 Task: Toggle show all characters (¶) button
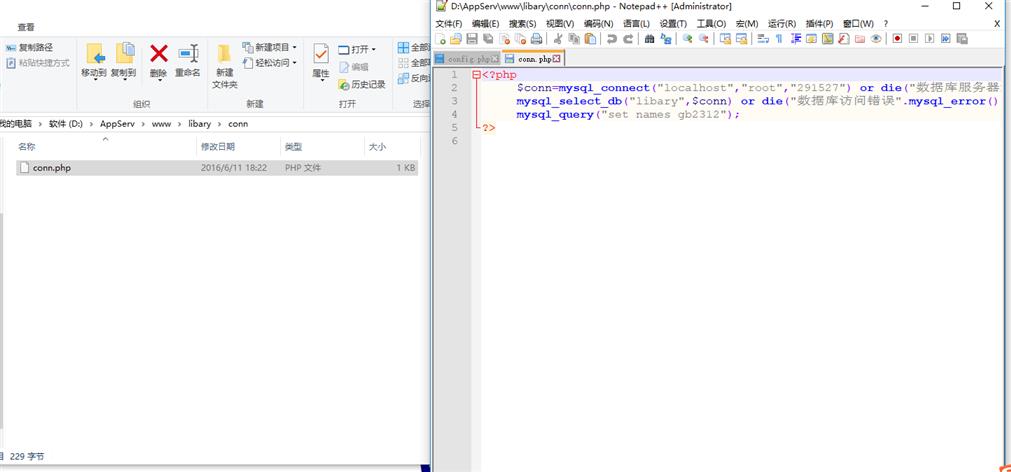point(778,39)
